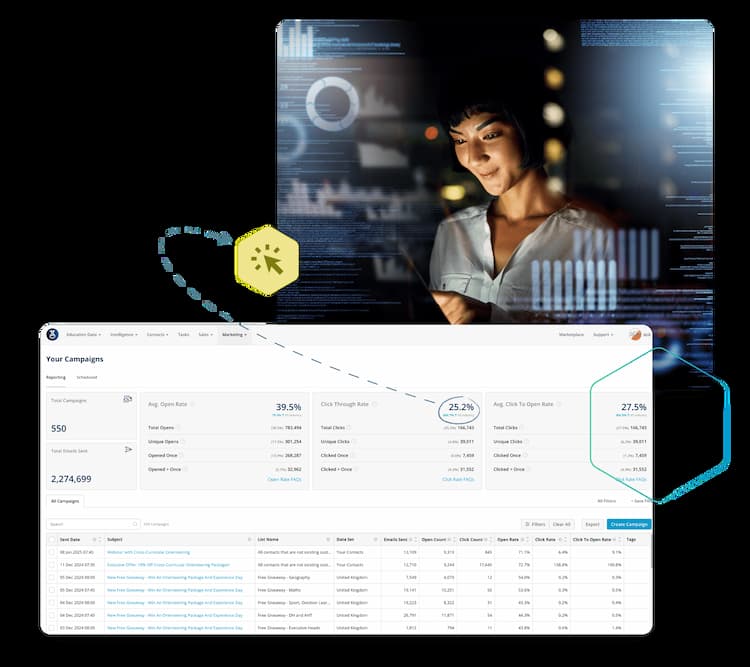
Task: Expand the Marketing menu dropdown
Action: coord(234,335)
